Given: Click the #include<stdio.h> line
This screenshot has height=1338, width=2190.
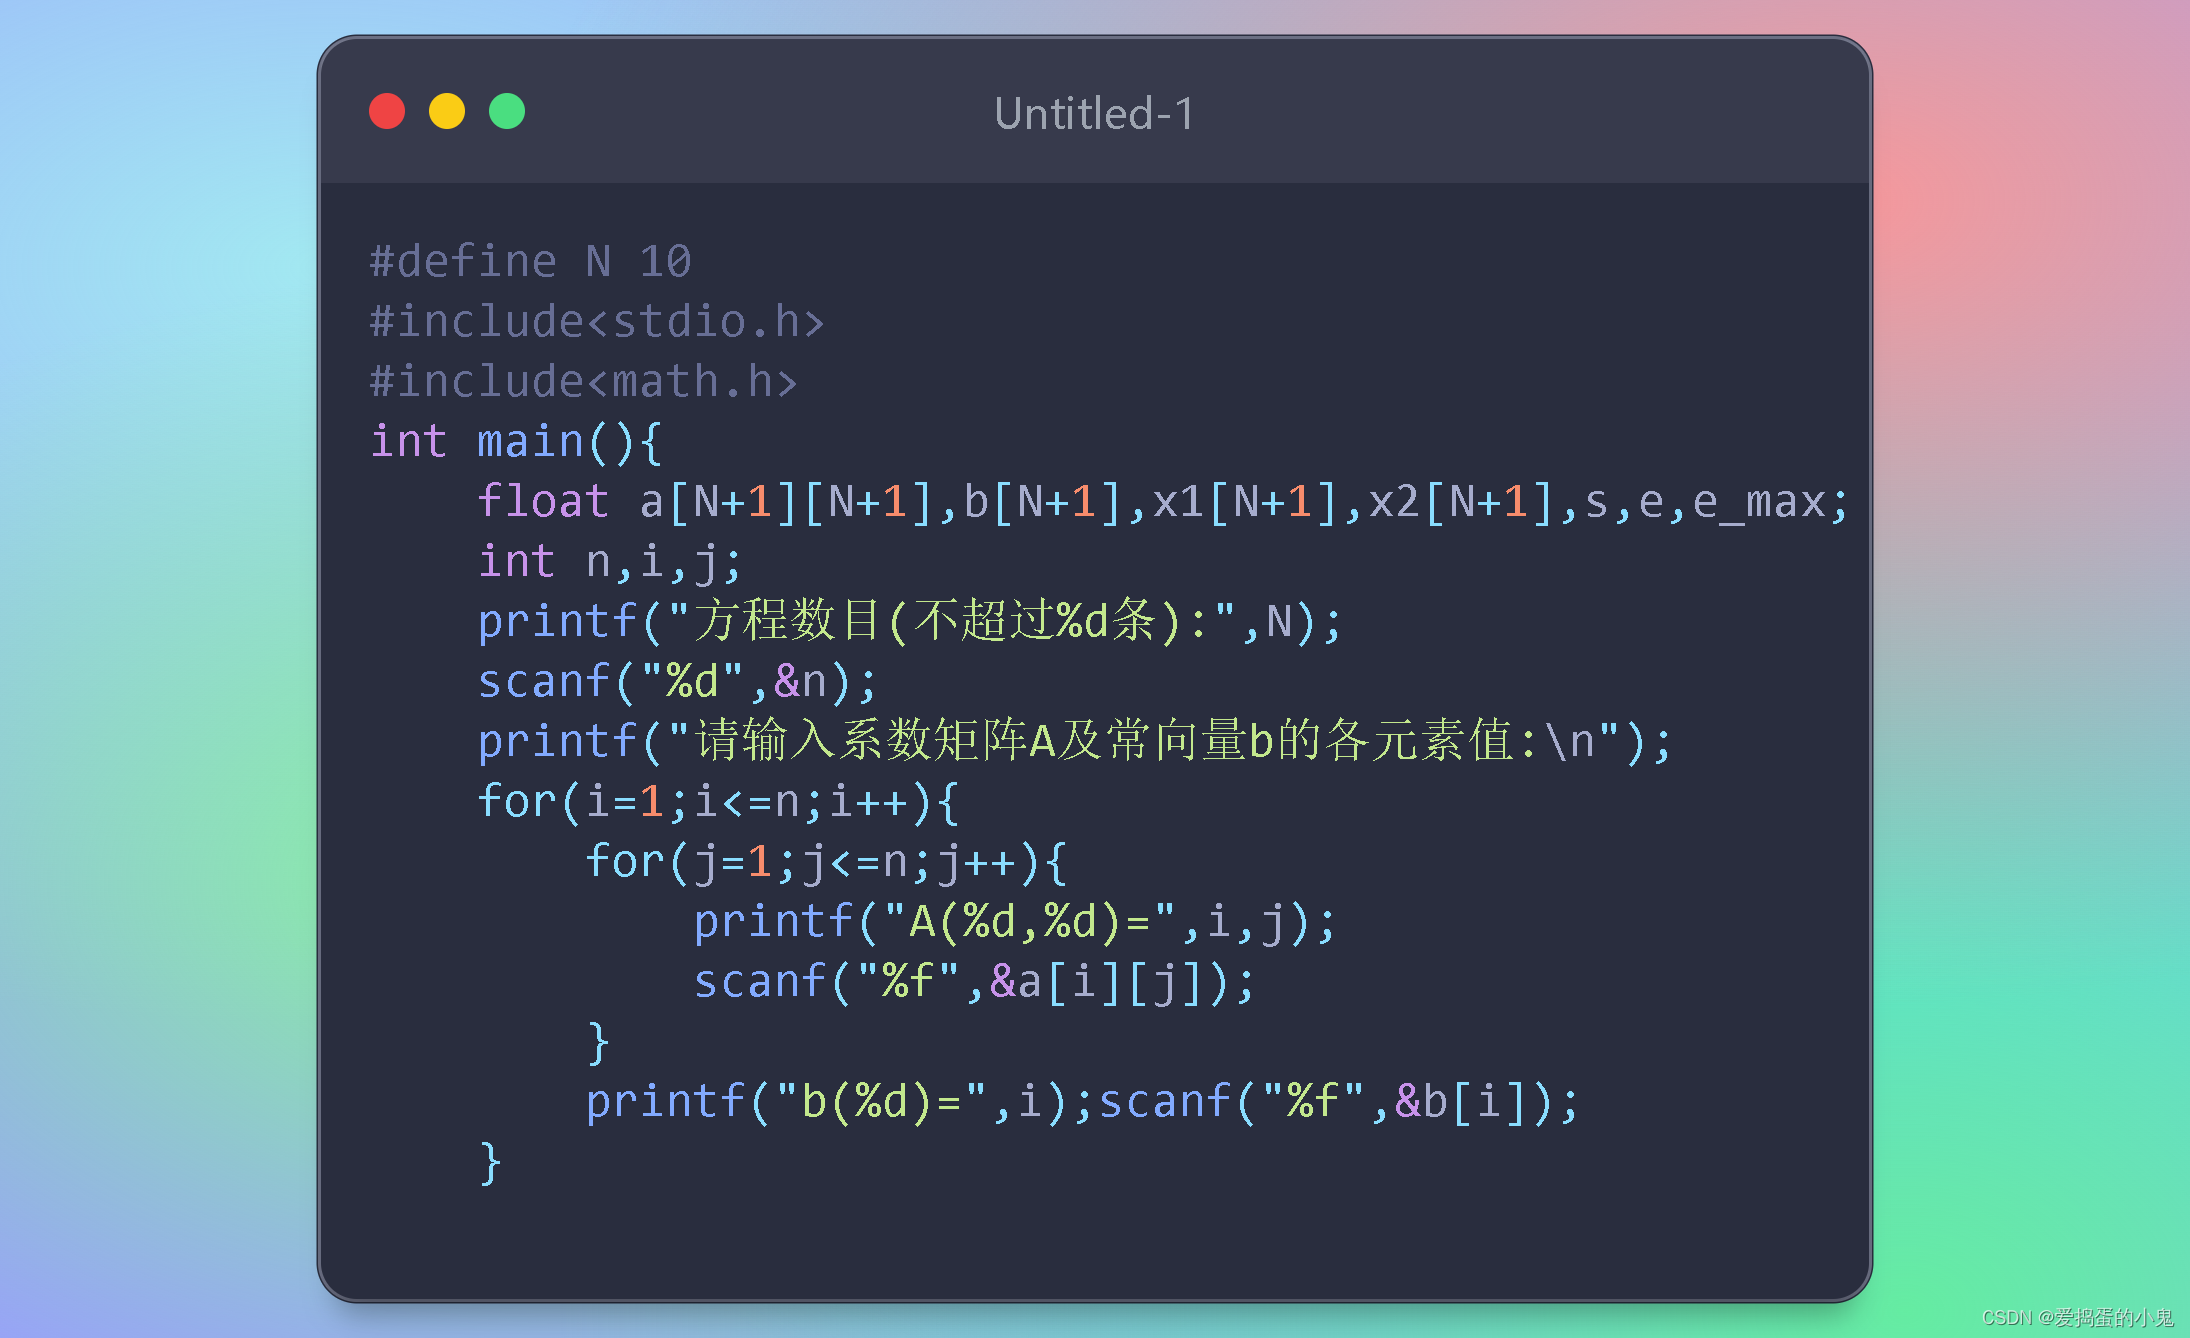Looking at the screenshot, I should (x=596, y=322).
